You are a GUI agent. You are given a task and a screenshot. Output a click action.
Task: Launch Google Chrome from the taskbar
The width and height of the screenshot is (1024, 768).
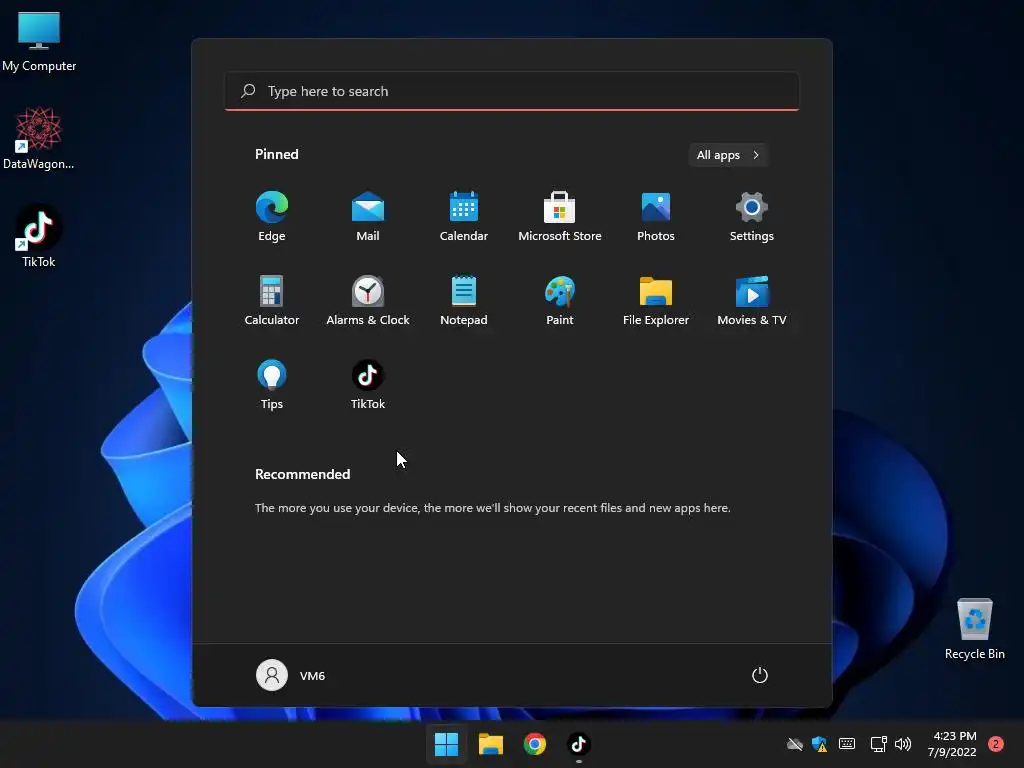coord(535,744)
